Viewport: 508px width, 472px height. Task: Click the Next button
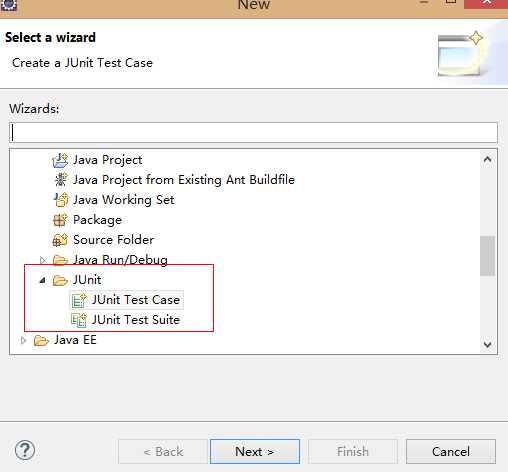255,451
